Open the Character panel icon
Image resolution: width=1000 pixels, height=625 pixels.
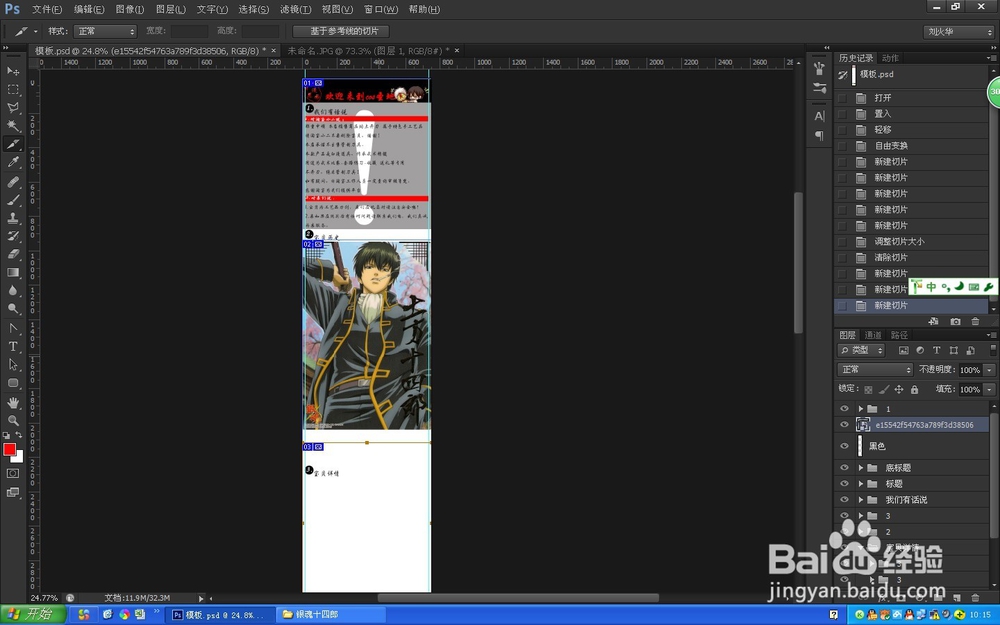[820, 116]
